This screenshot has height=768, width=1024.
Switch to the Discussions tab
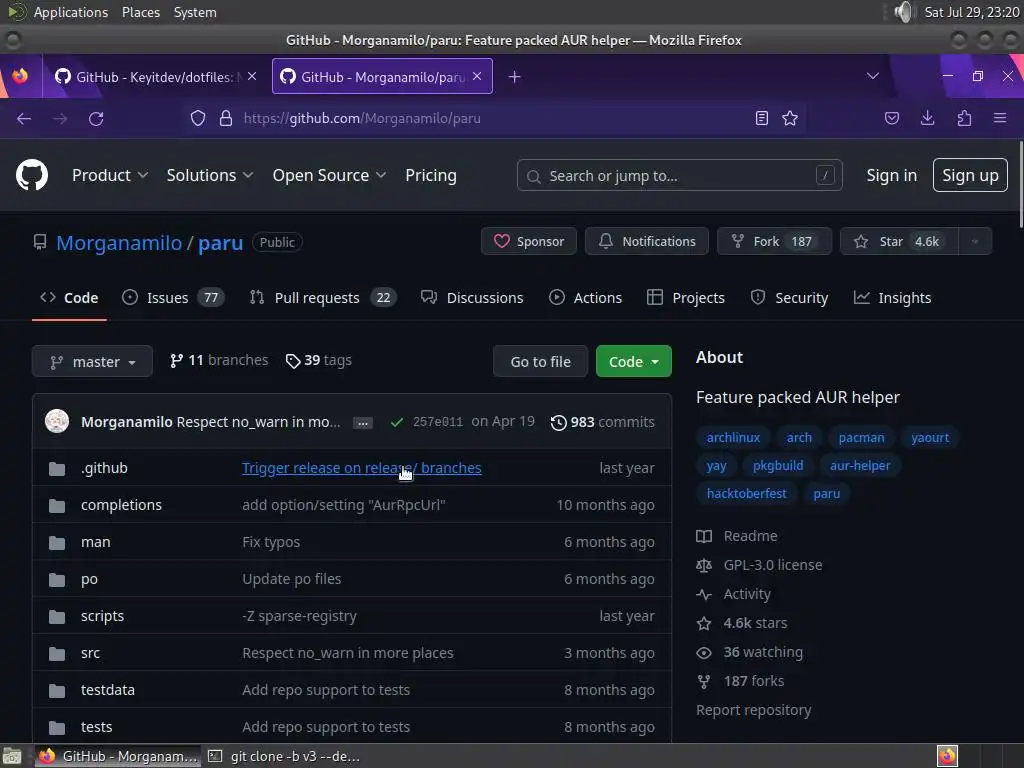[472, 298]
